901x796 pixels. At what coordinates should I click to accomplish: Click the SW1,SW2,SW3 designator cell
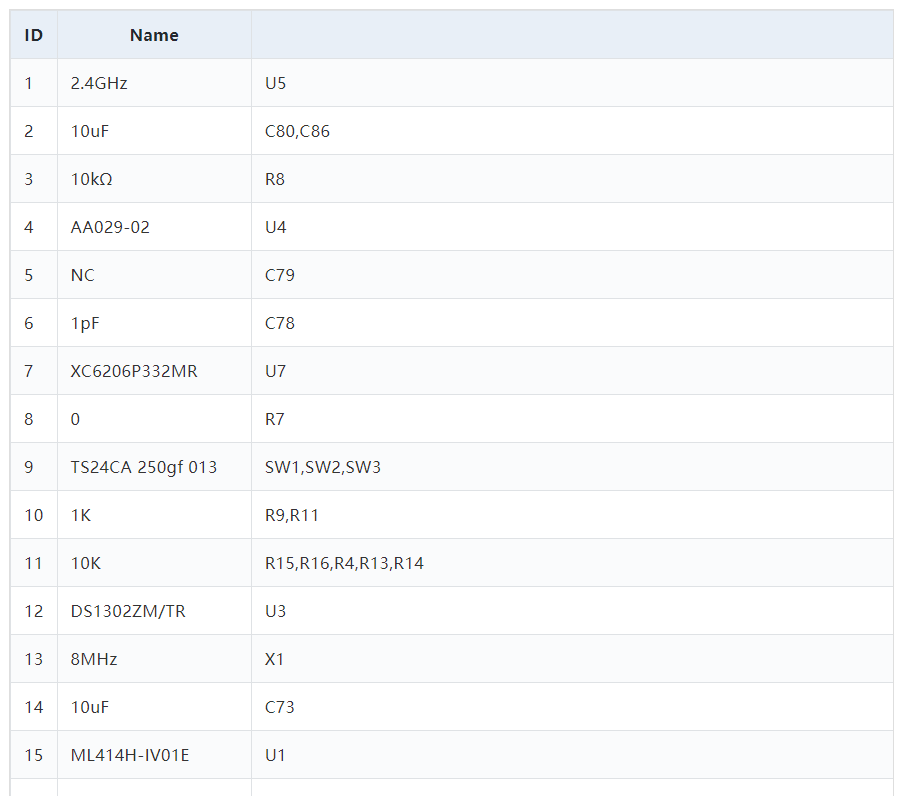tap(572, 467)
